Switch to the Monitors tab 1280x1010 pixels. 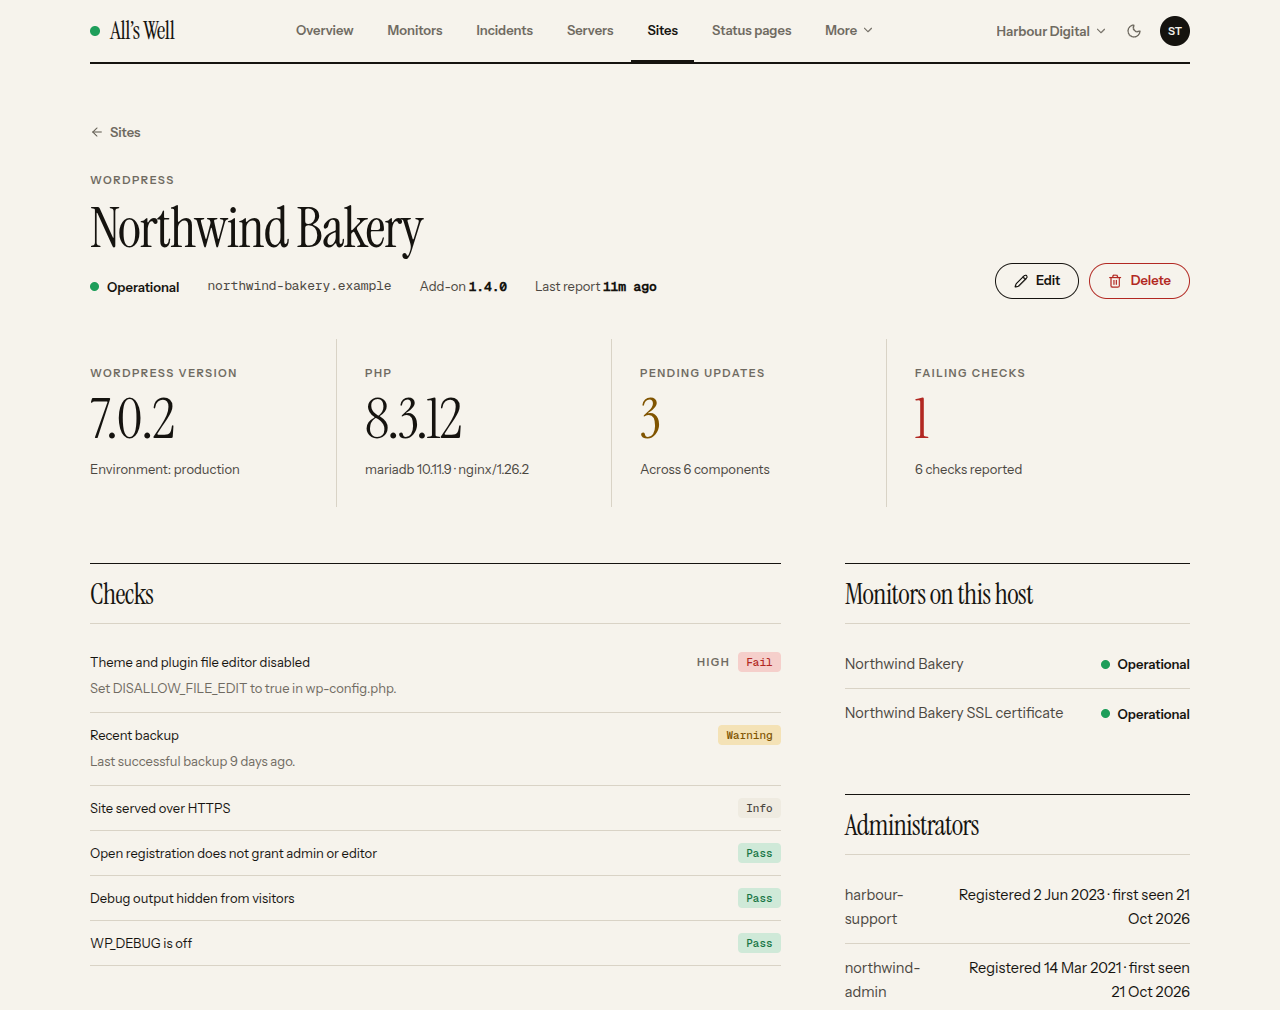point(415,31)
